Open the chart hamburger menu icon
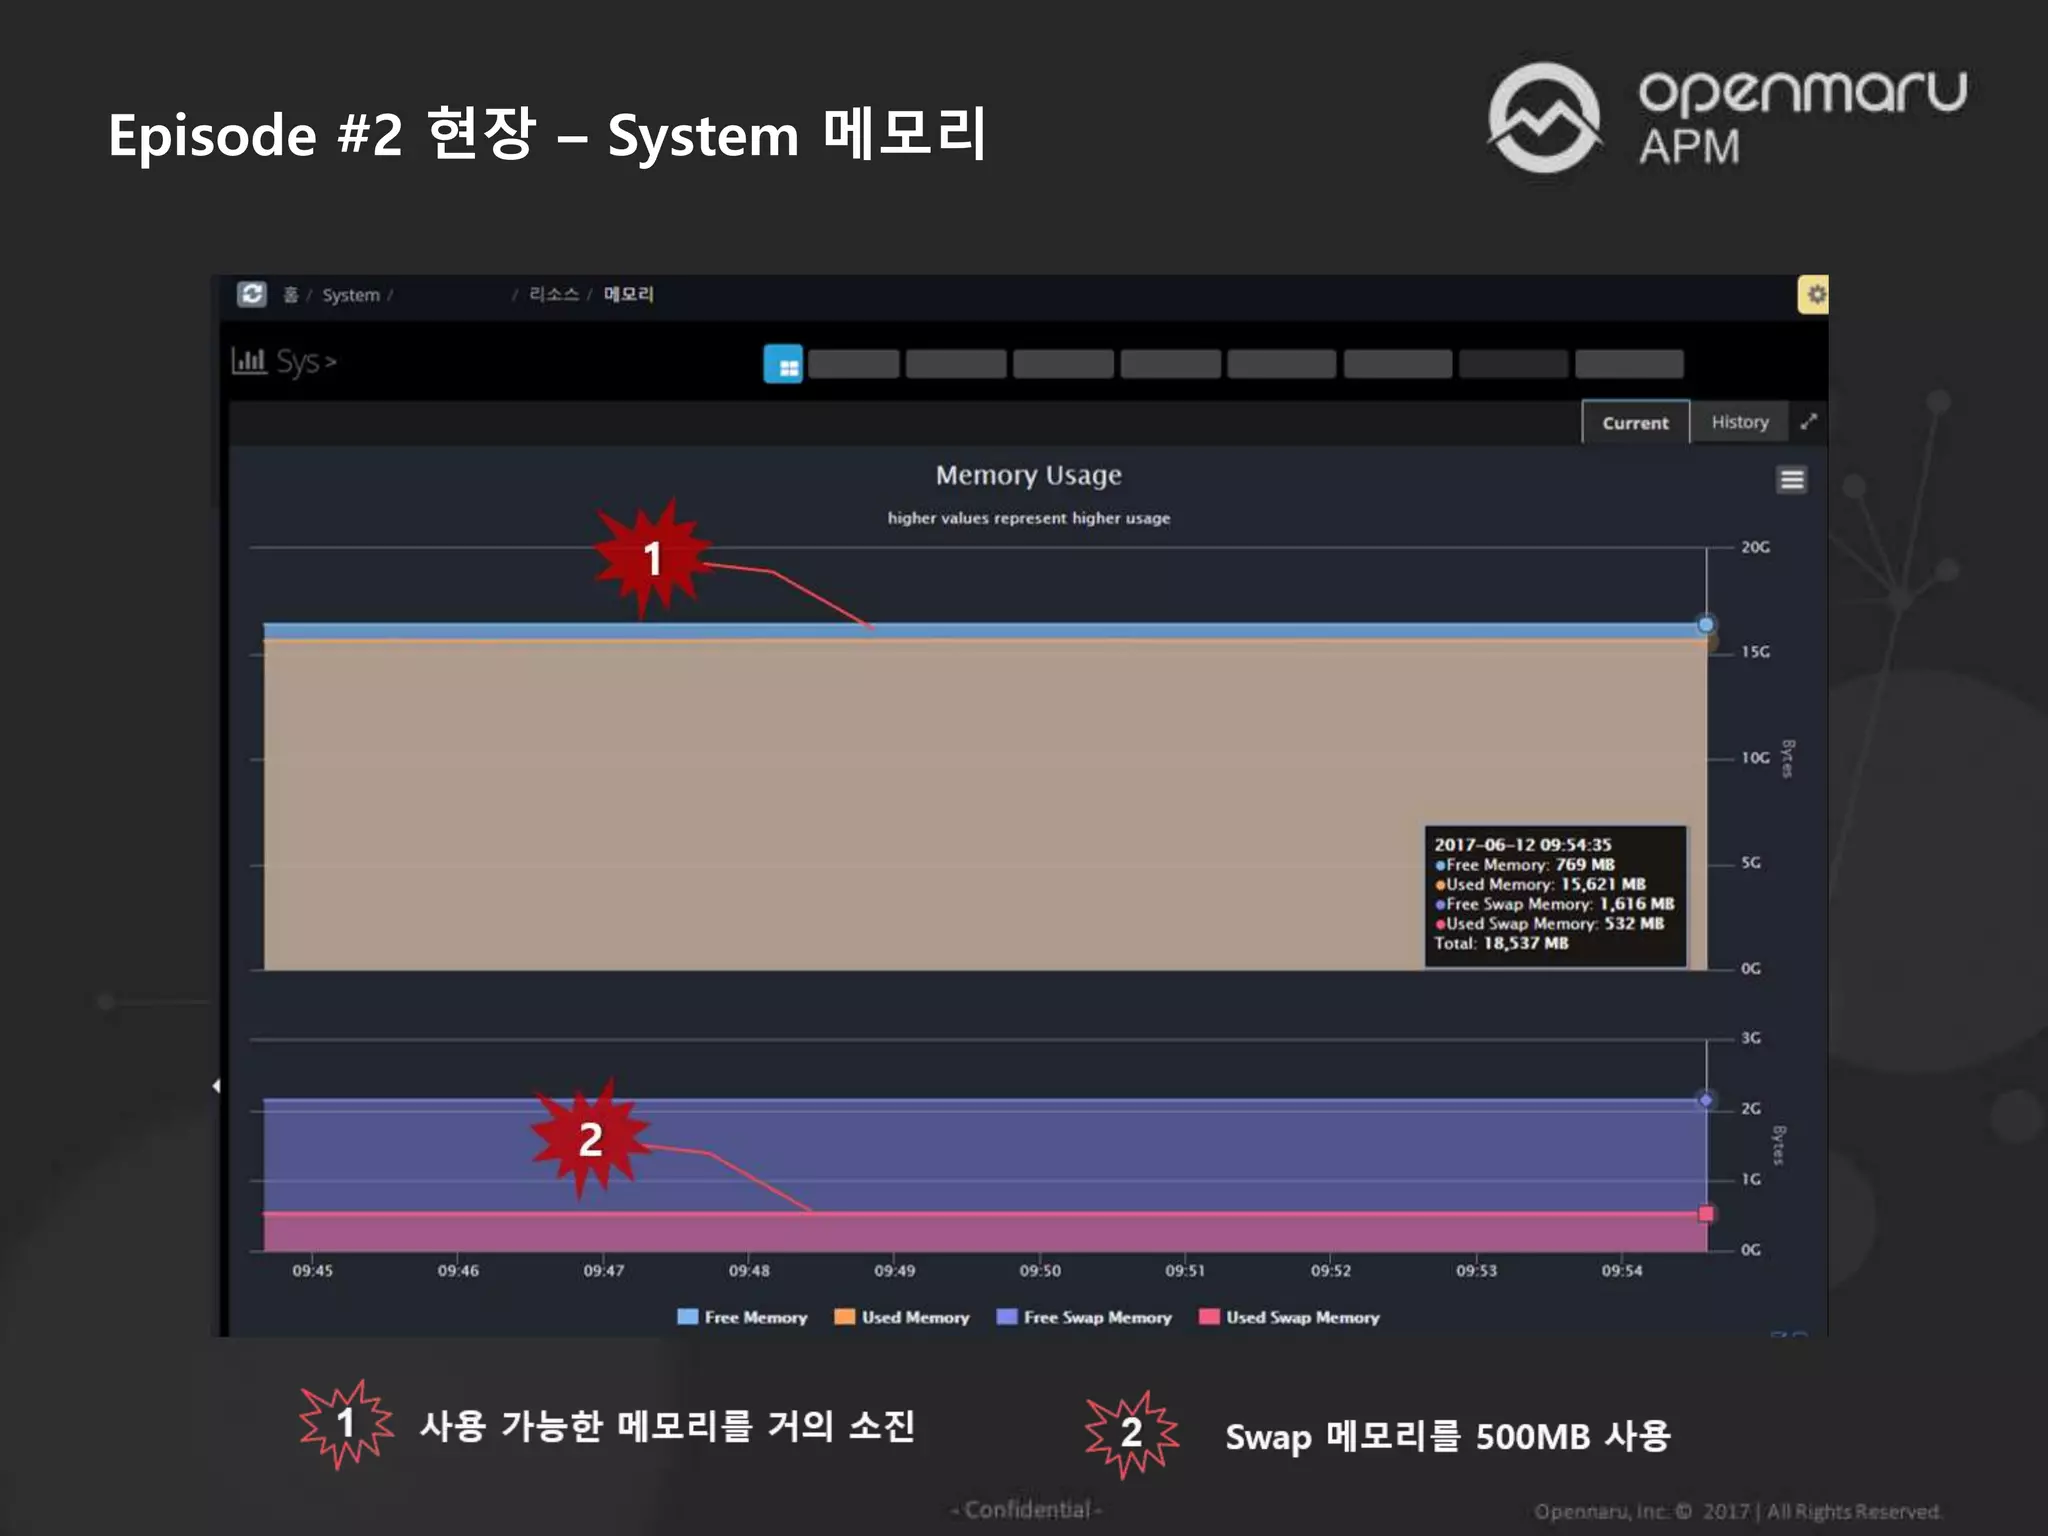 [1792, 480]
